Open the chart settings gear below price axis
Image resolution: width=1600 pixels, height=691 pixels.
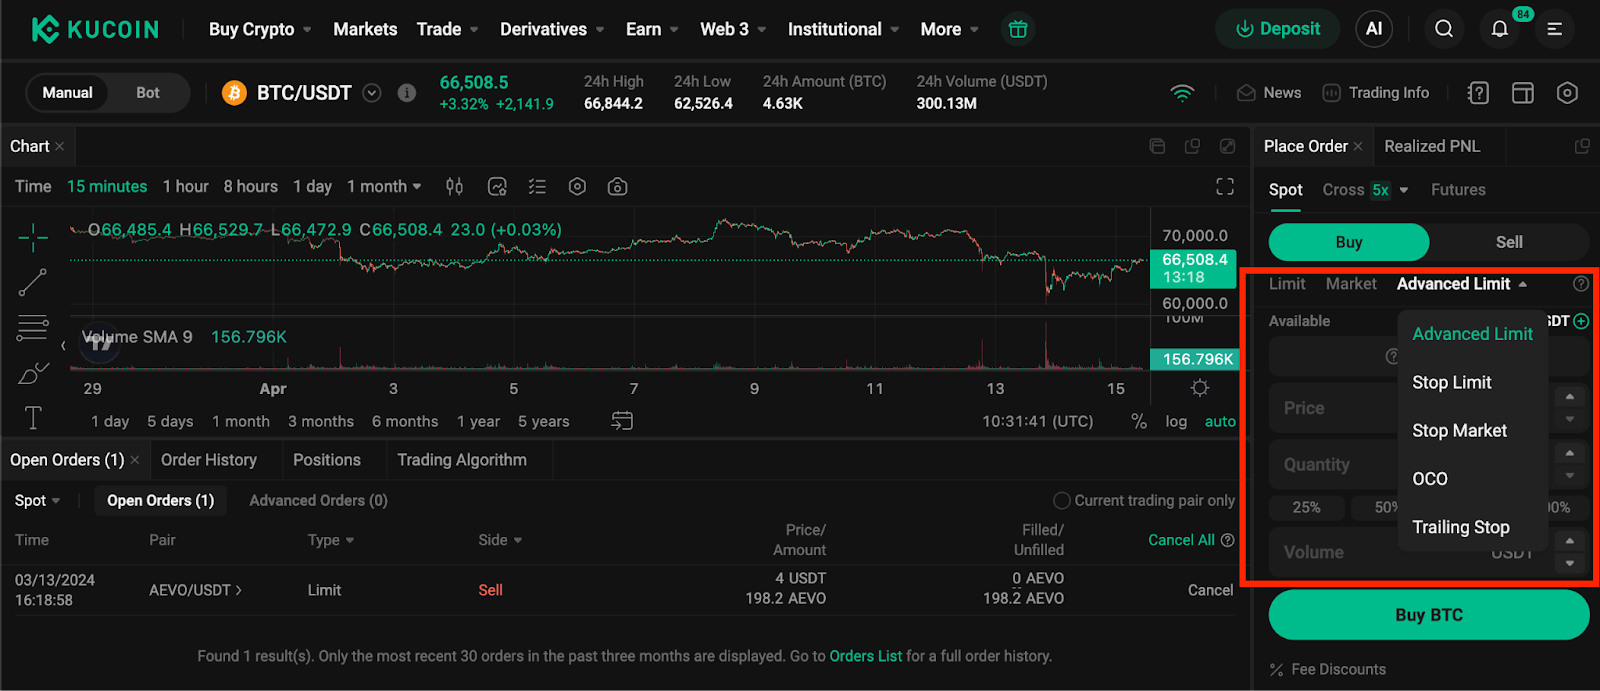click(x=1200, y=388)
